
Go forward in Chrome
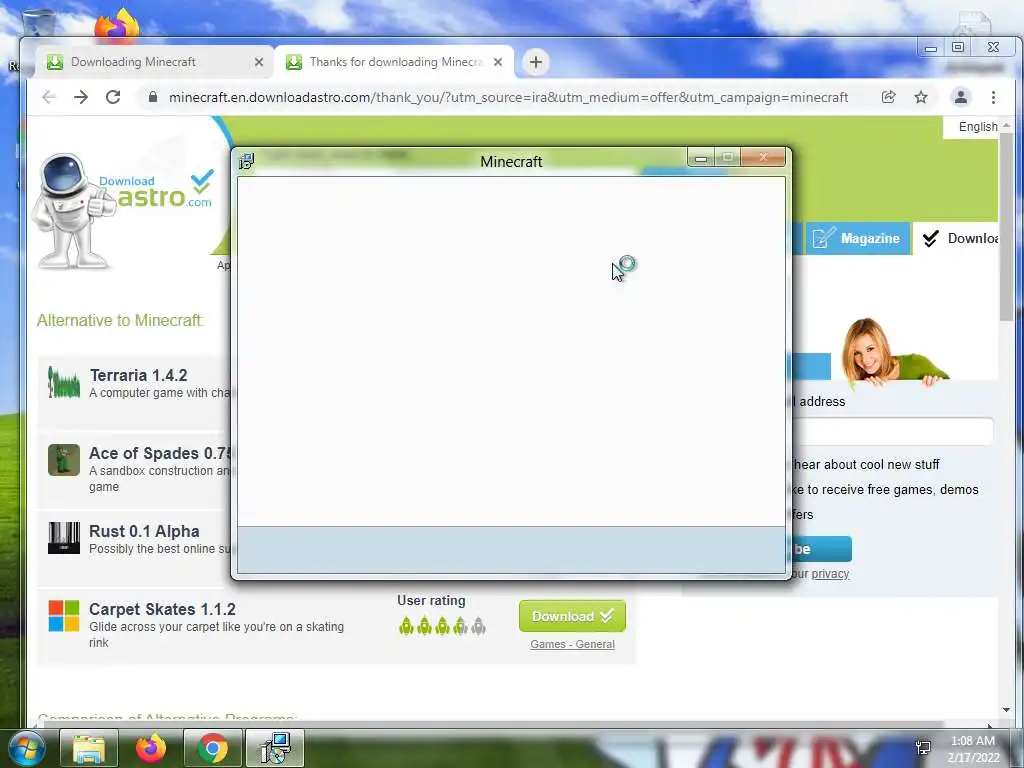point(81,97)
